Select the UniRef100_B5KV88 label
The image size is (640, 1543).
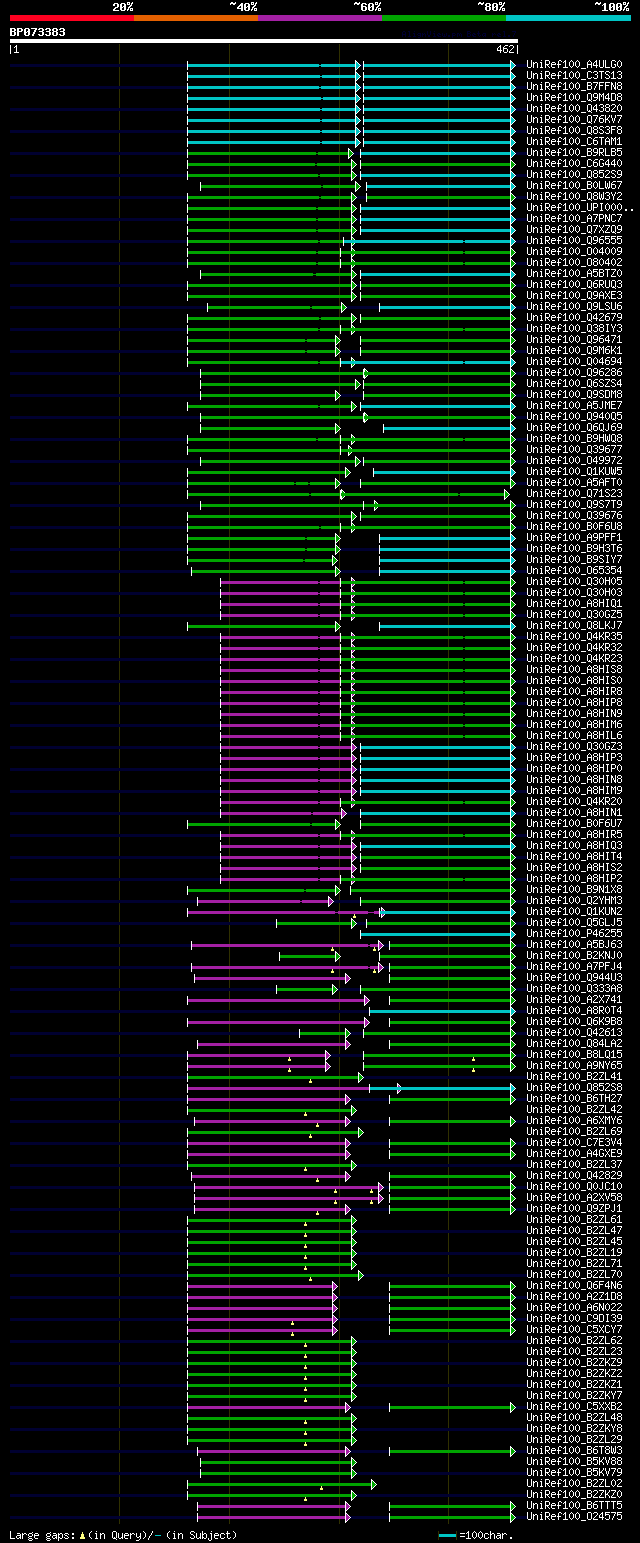coord(574,1461)
